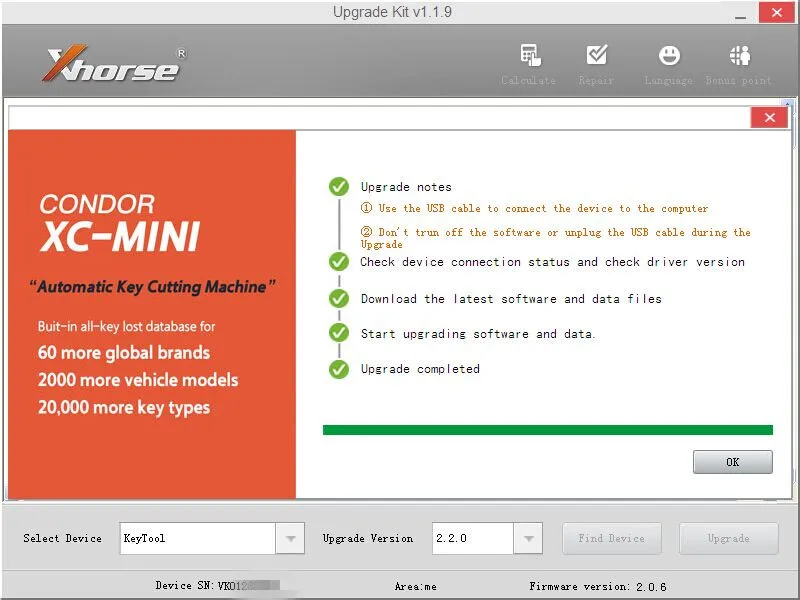Click the KeyTool device field
Image resolution: width=800 pixels, height=600 pixels.
(198, 538)
